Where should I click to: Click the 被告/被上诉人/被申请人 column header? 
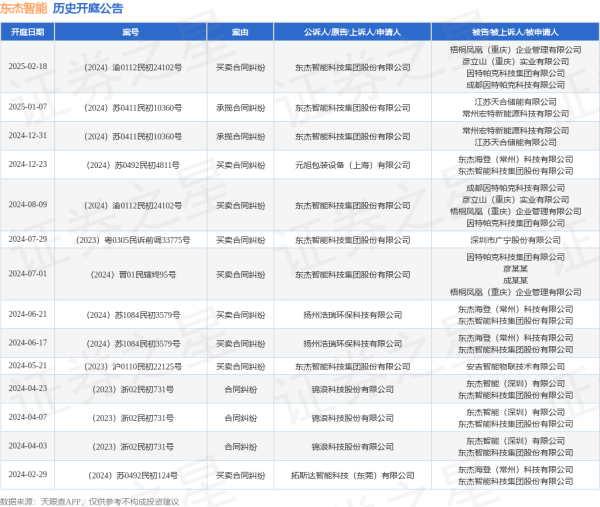(x=515, y=32)
